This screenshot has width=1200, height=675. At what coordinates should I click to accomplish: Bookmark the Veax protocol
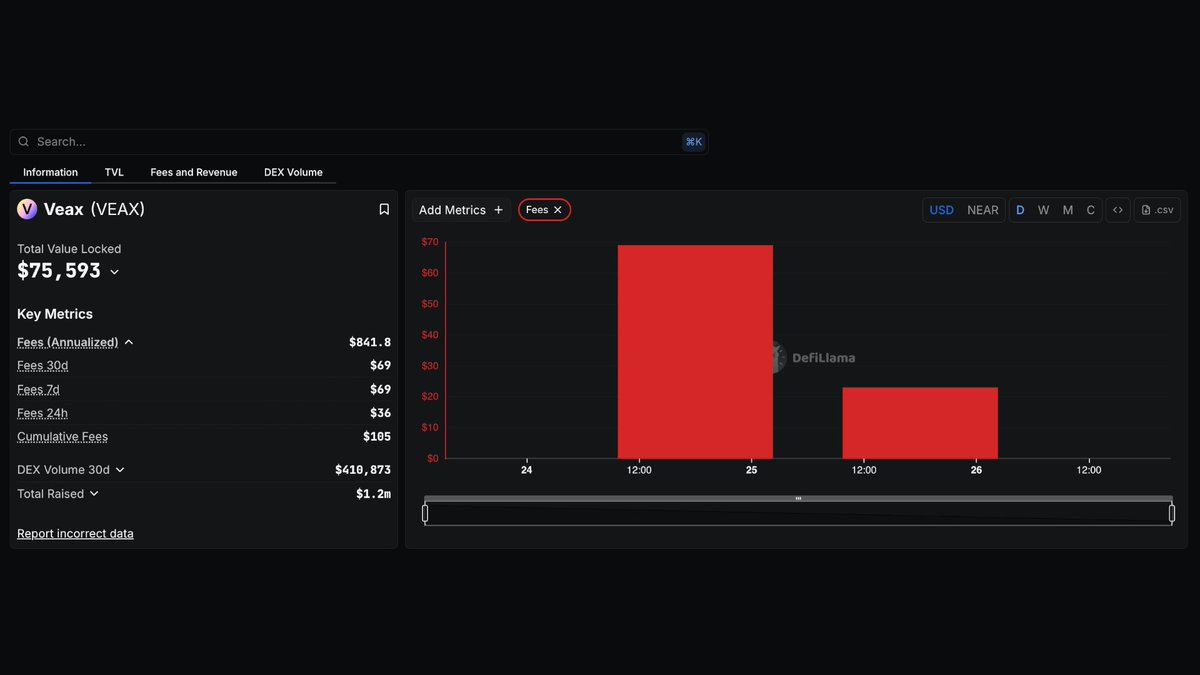coord(384,209)
